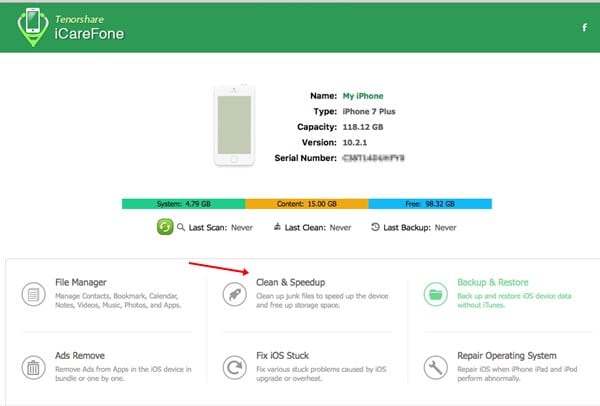This screenshot has width=600, height=406.
Task: Open the File Manager title
Action: pos(81,282)
